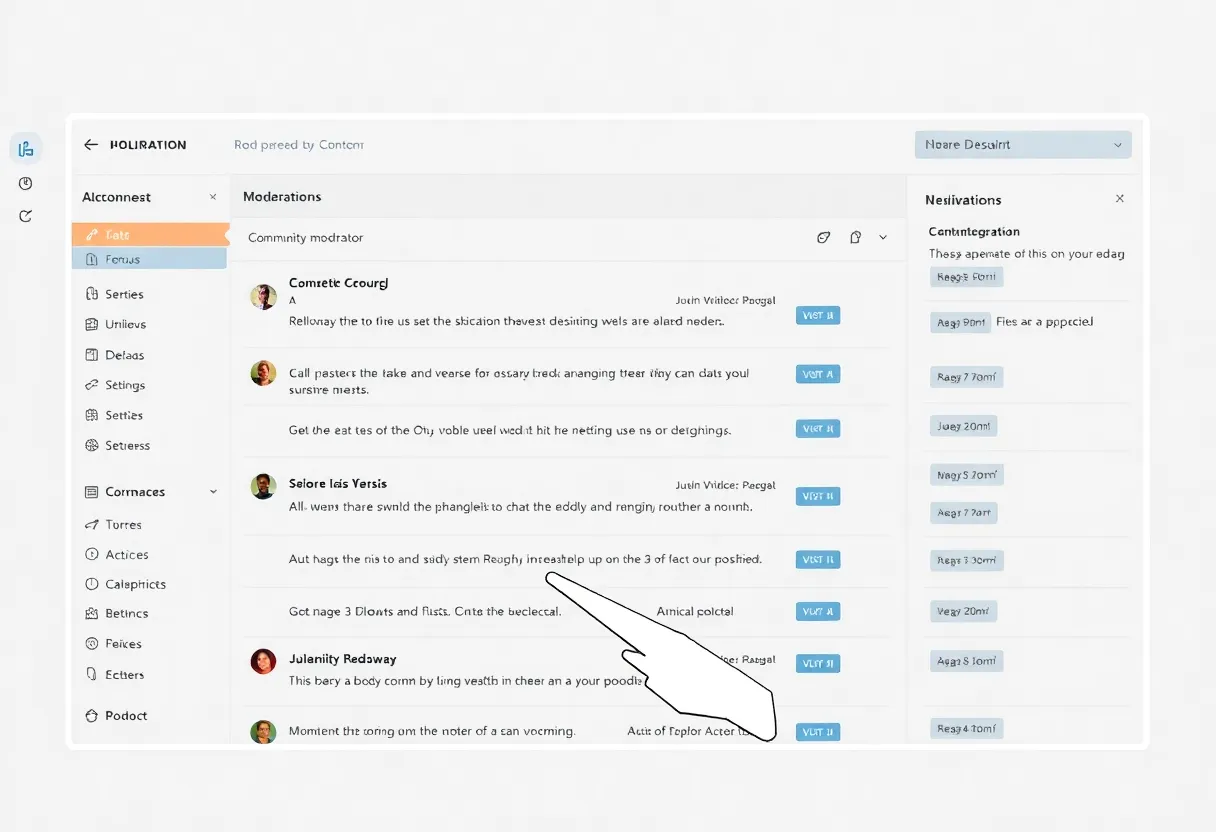This screenshot has height=832, width=1216.
Task: Click the Contantegration notification heading
Action: [x=974, y=232]
